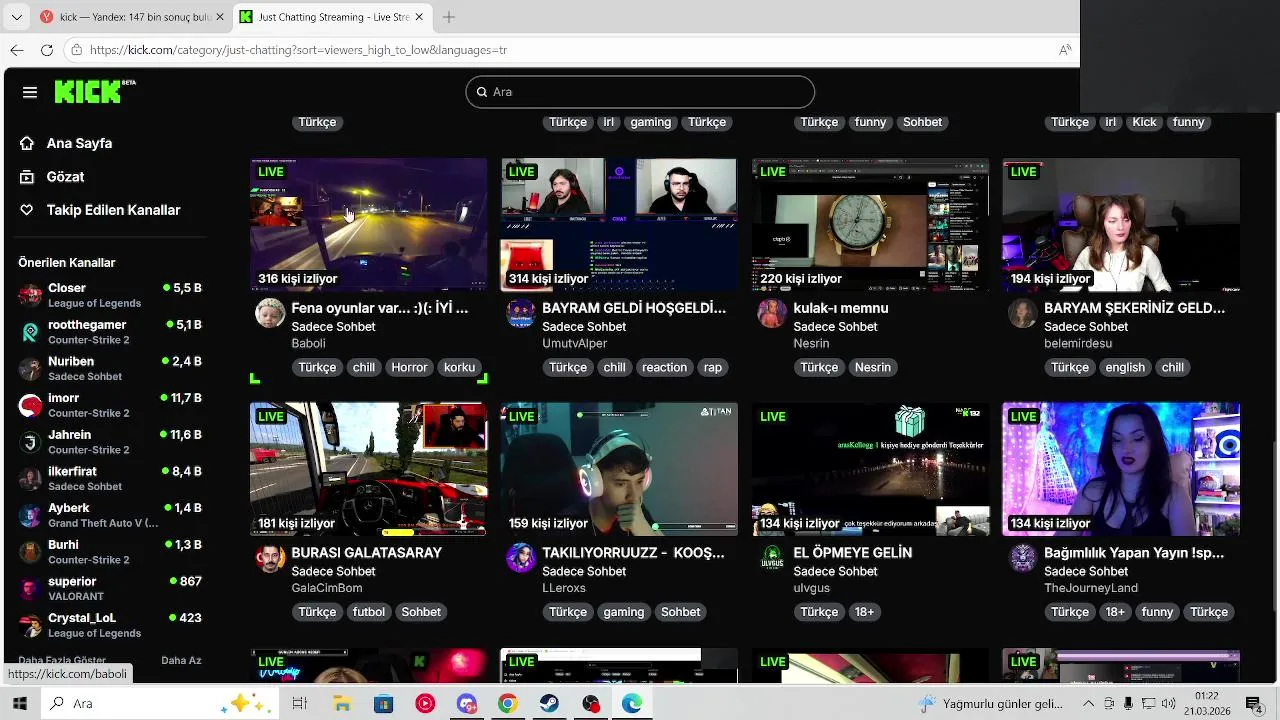Viewport: 1280px width, 720px height.
Task: Click the Ara search field
Action: coord(640,92)
